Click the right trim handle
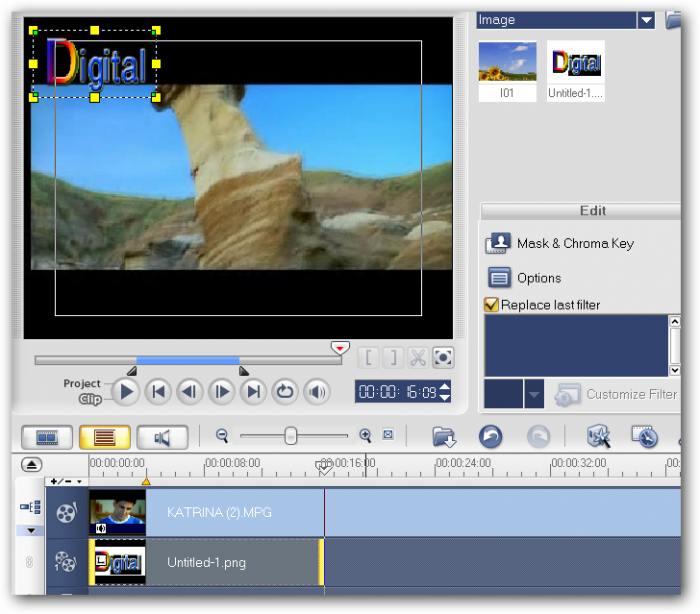 click(243, 371)
